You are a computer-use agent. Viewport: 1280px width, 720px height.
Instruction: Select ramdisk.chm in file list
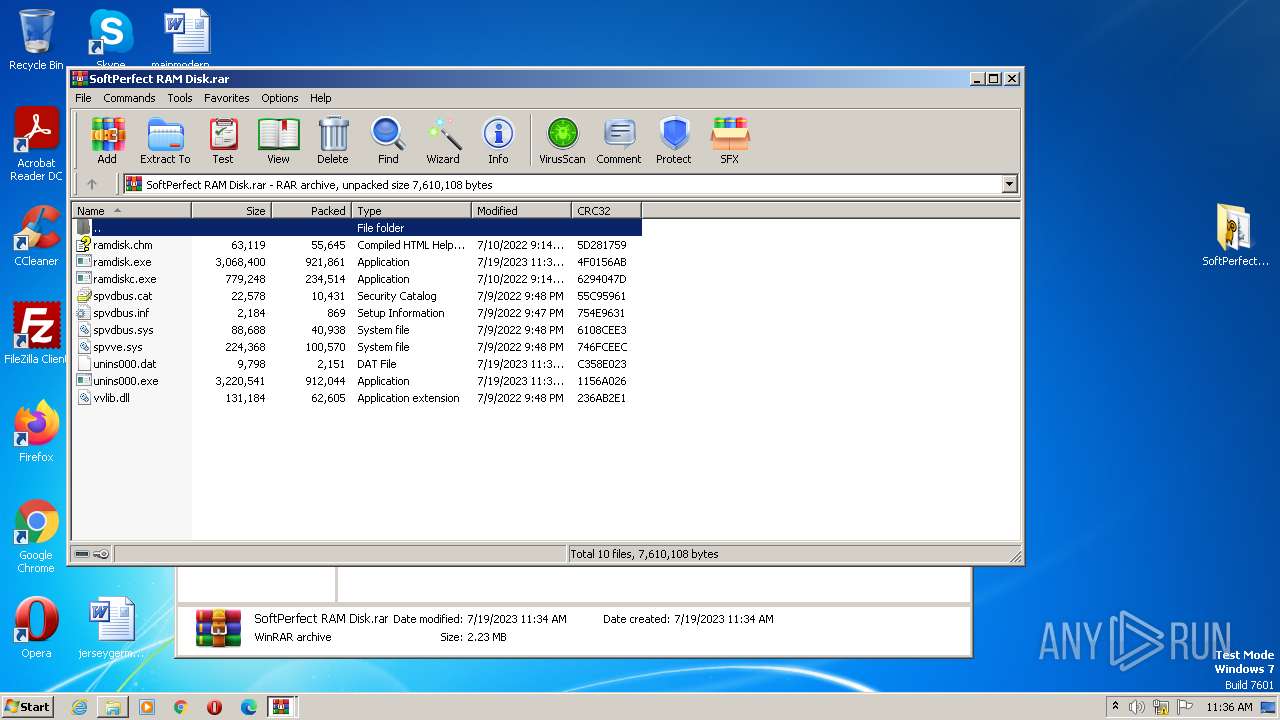357,245
